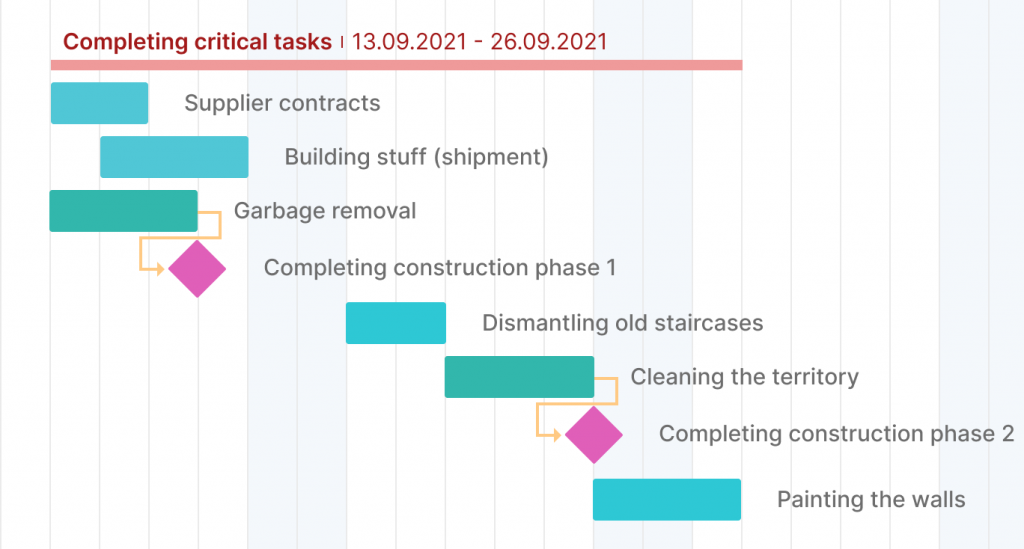Click the date range 13.09.2021 - 26.09.2021
Viewport: 1024px width, 549px height.
480,42
